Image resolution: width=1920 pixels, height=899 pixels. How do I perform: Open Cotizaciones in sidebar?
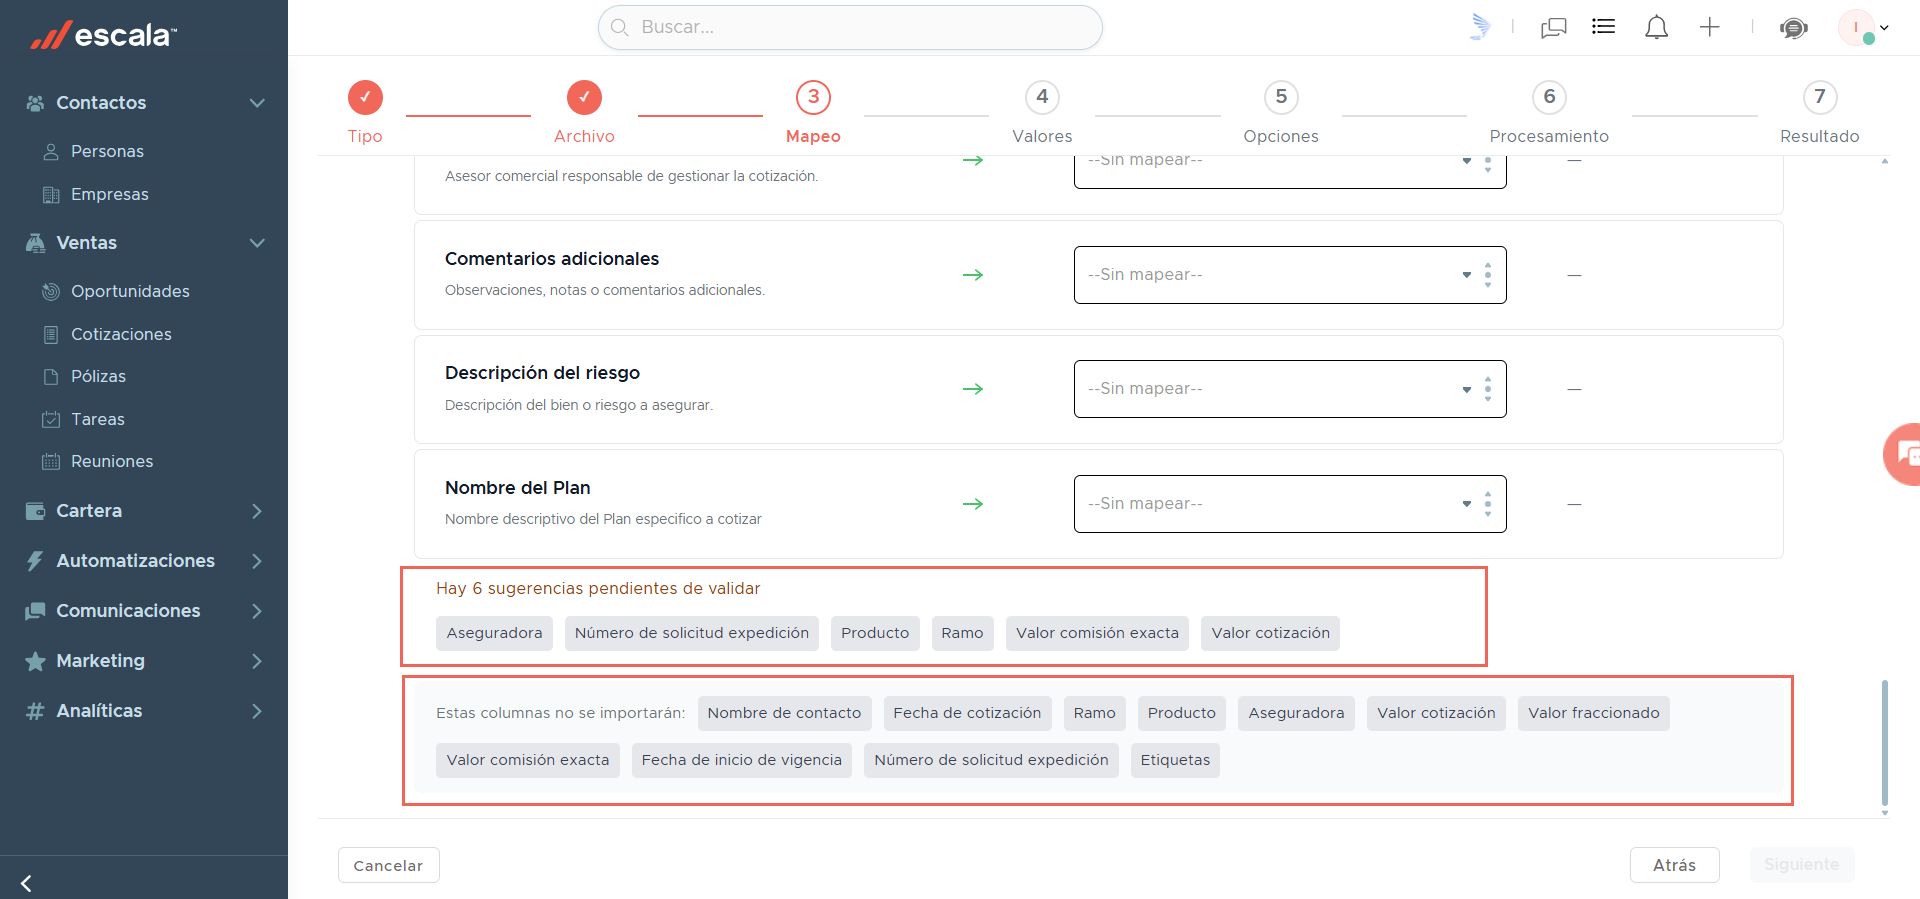(121, 334)
